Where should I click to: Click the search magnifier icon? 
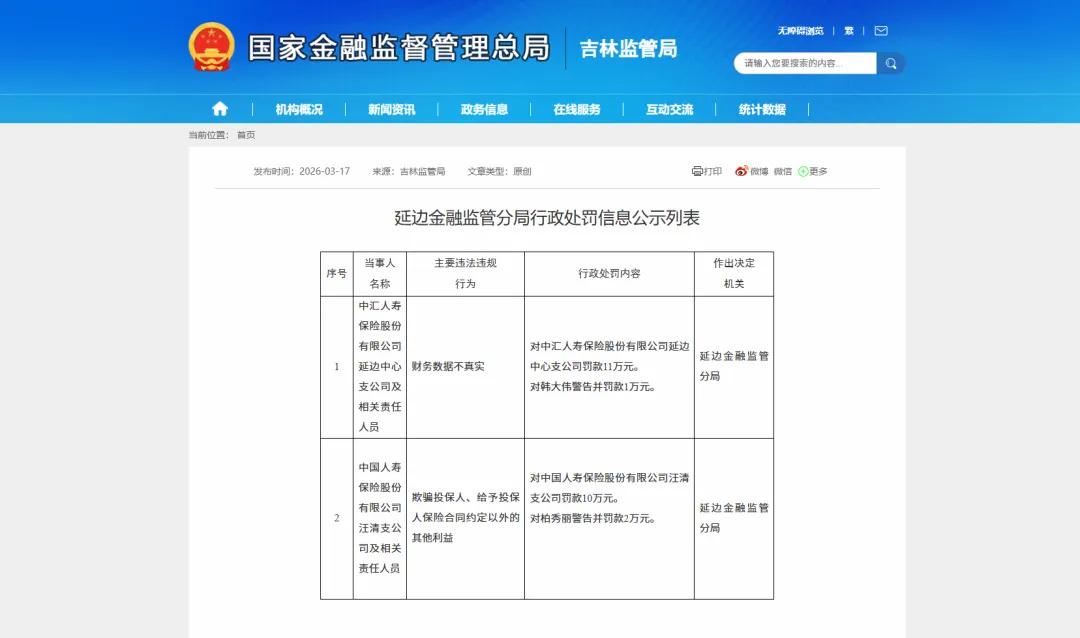891,62
